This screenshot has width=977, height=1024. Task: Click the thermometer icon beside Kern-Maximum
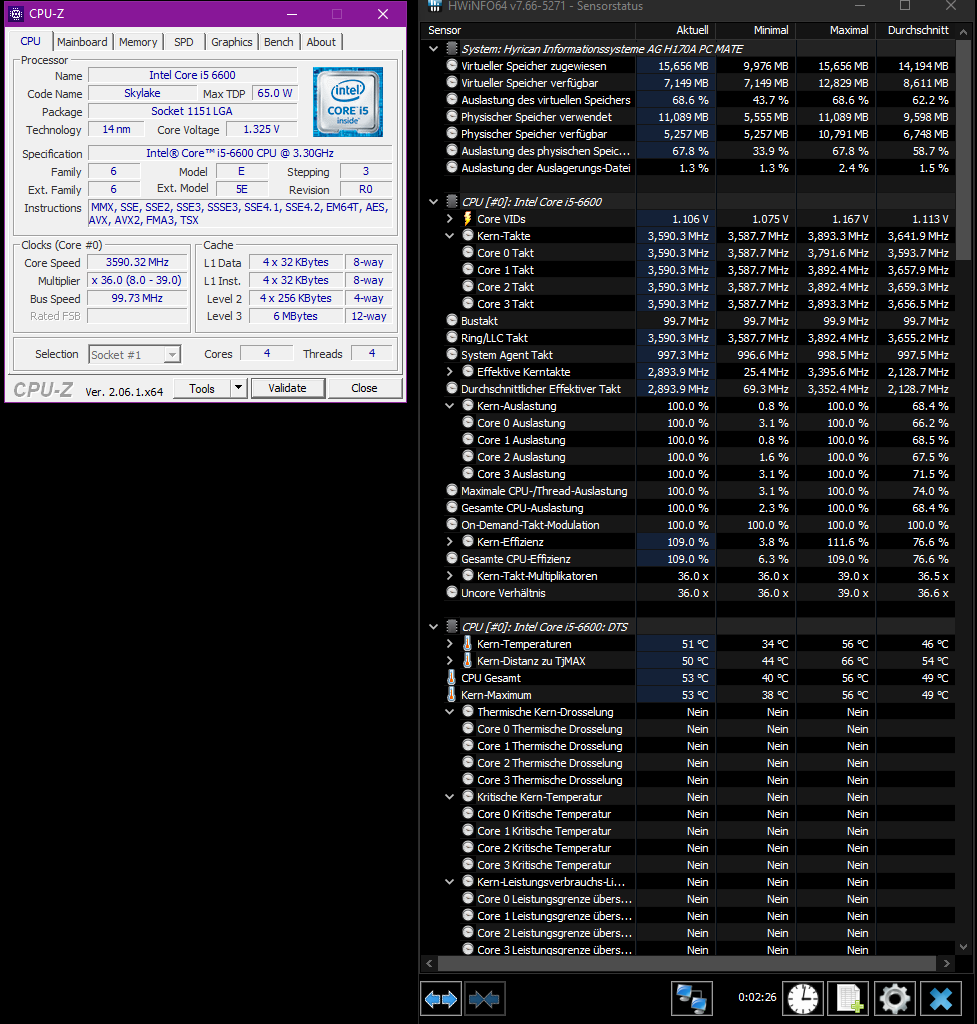[451, 695]
